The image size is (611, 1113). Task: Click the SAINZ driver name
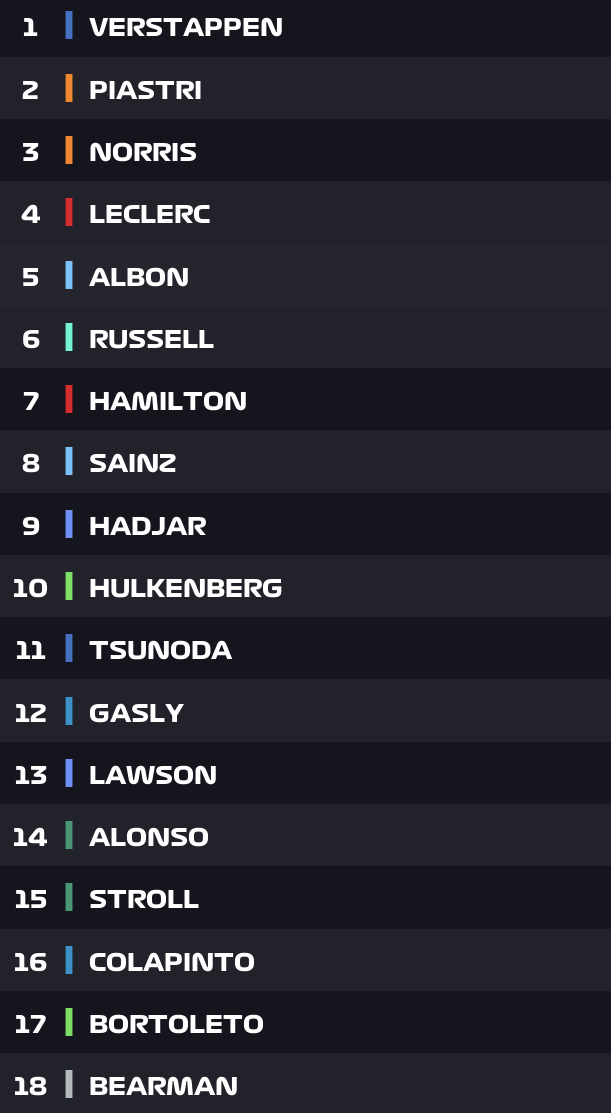click(132, 463)
